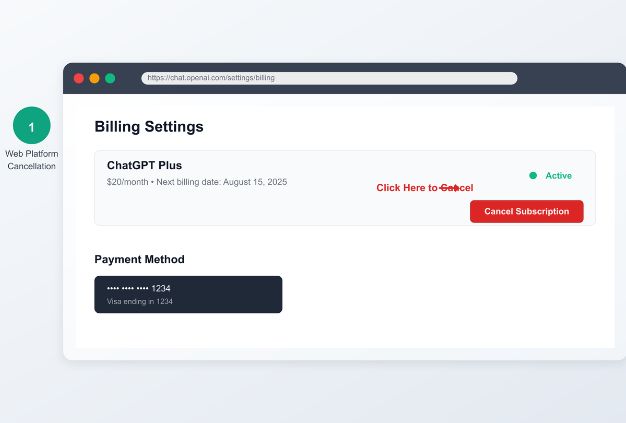Click the green step 1 circle
This screenshot has height=423, width=626.
31,127
